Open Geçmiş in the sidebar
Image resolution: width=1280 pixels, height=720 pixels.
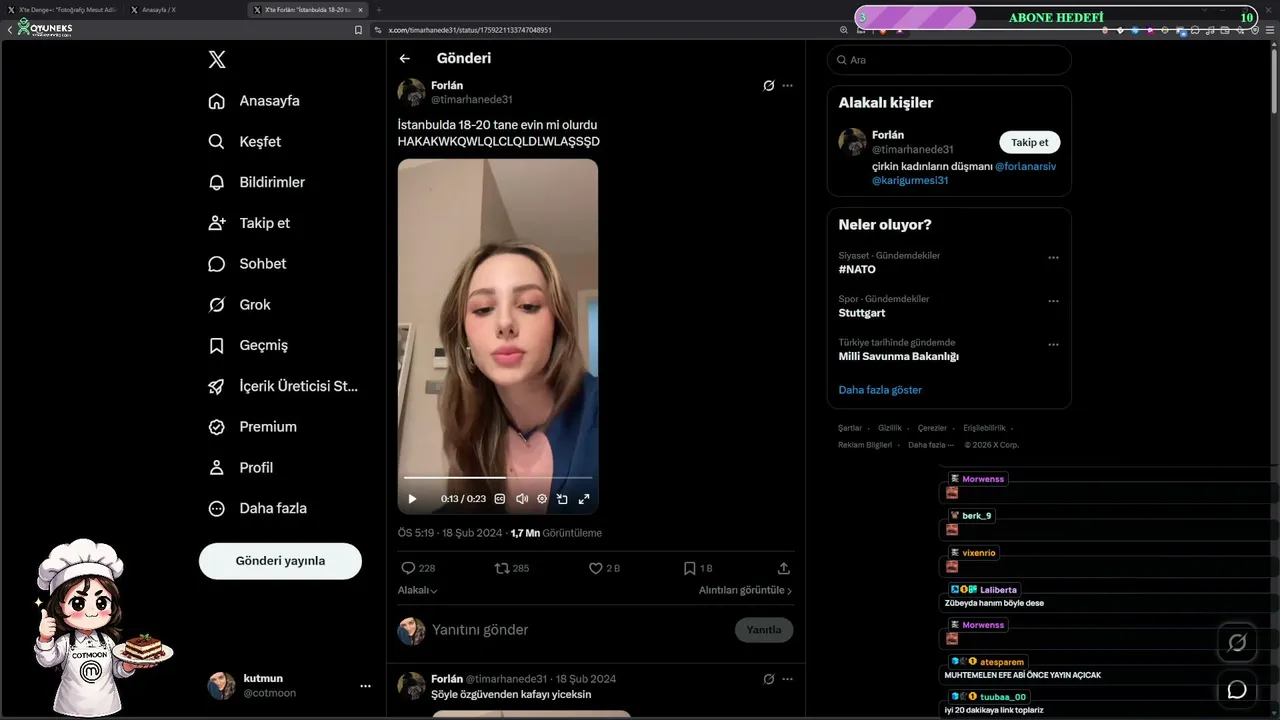click(248, 345)
